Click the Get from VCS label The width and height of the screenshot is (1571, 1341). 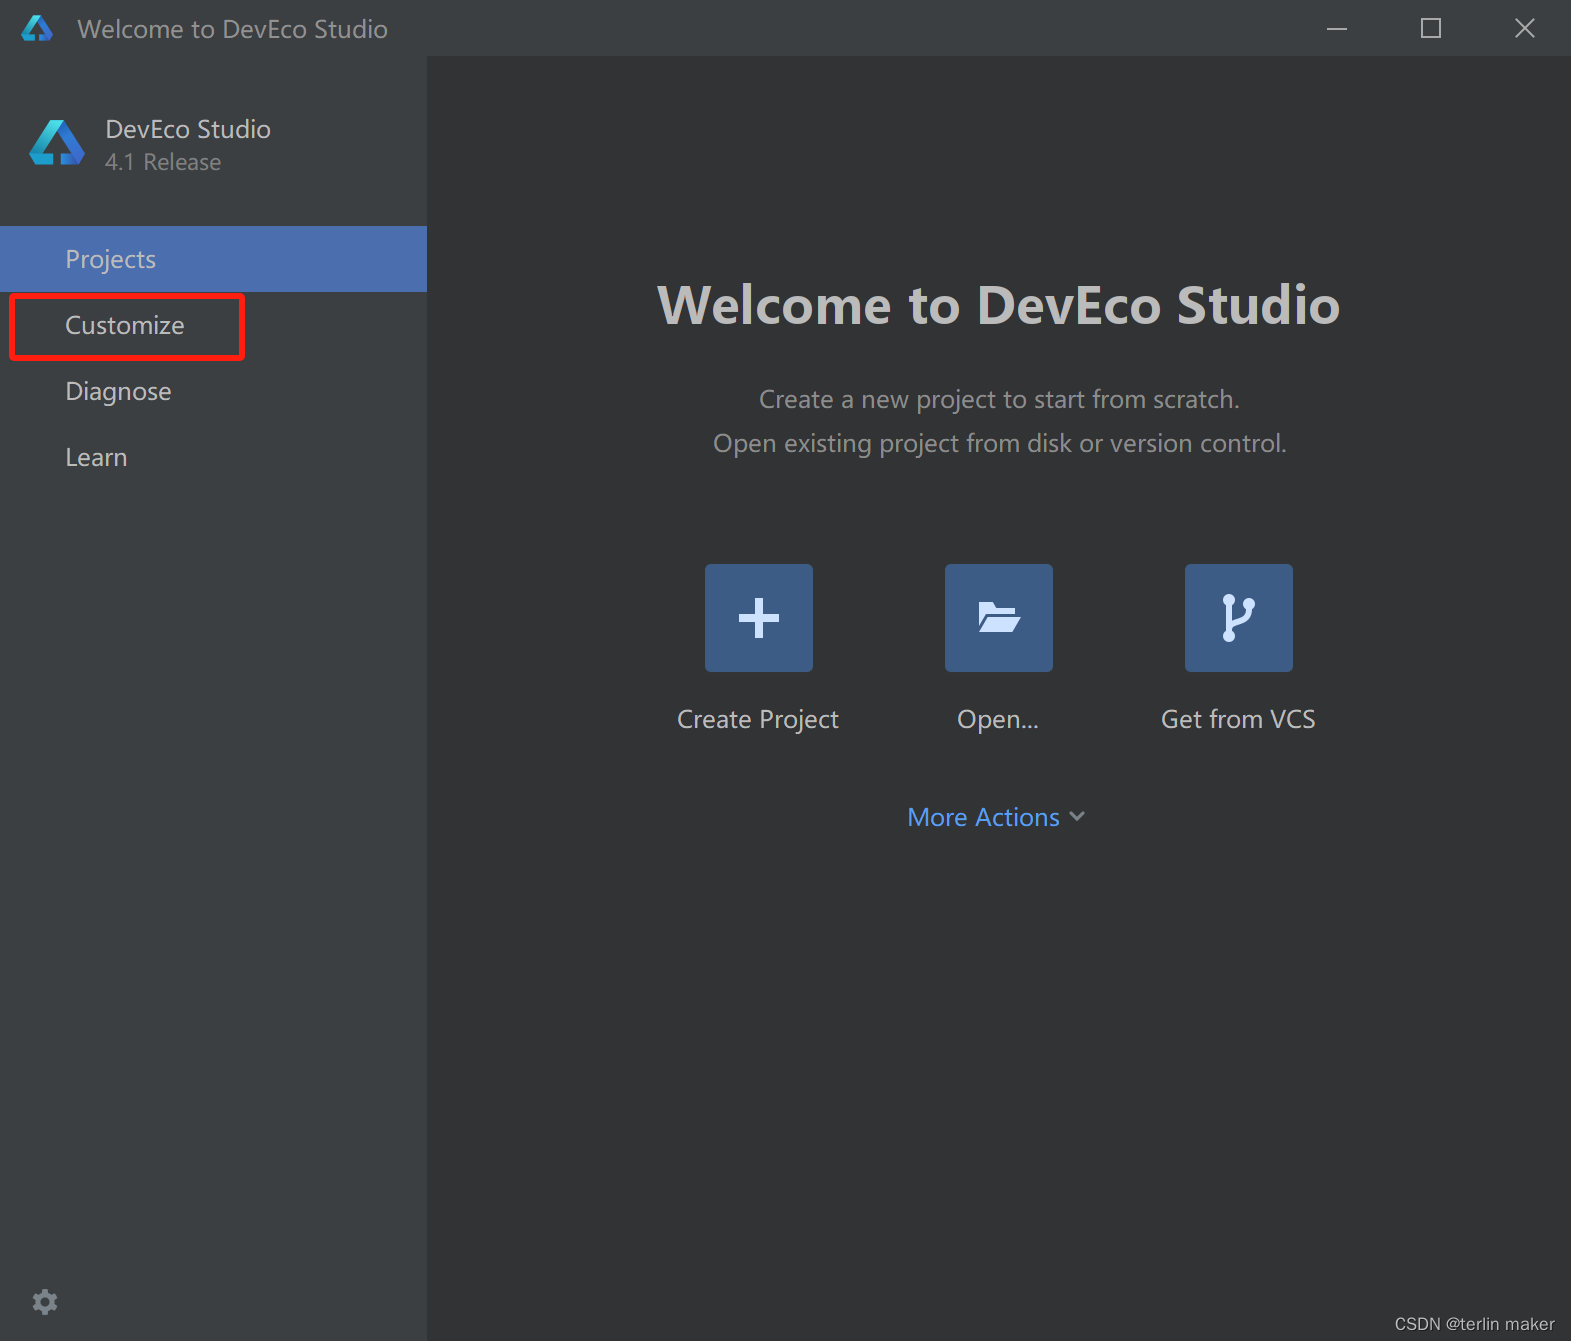click(x=1238, y=719)
